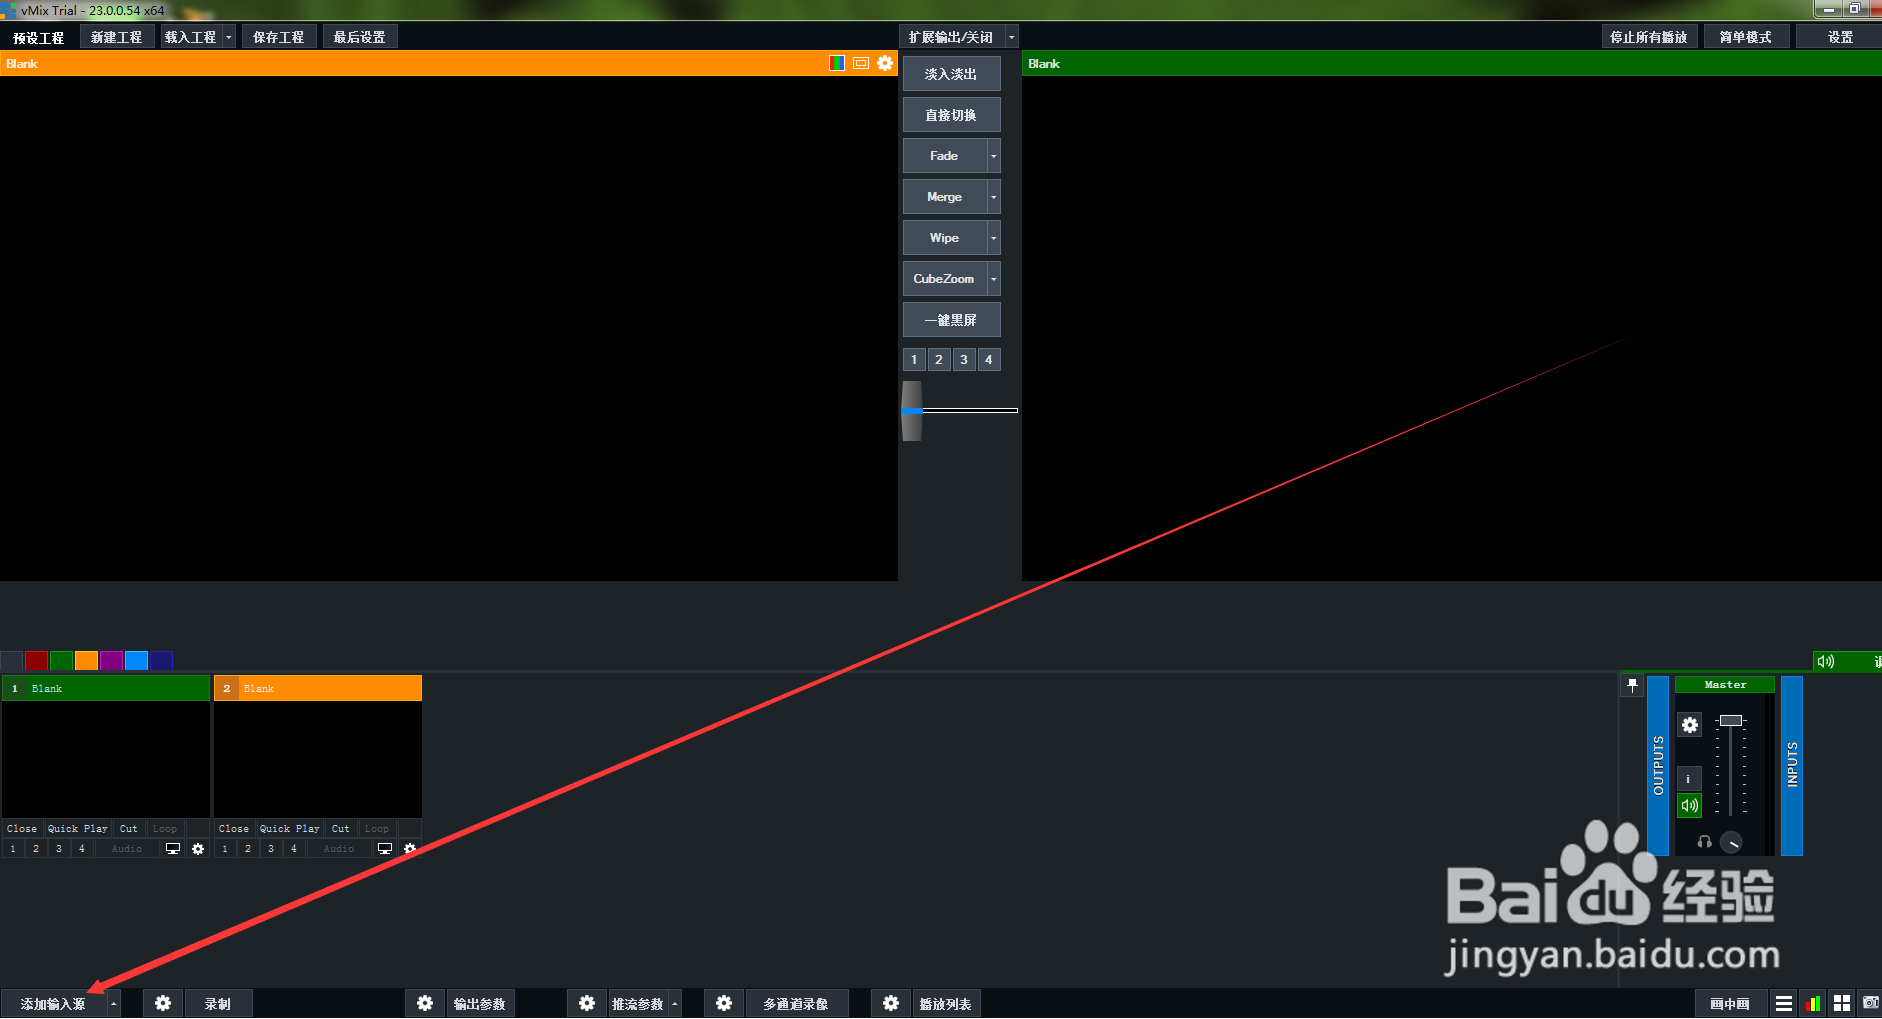Toggle the green speaker button above mixer
This screenshot has width=1882, height=1019.
[x=1826, y=661]
